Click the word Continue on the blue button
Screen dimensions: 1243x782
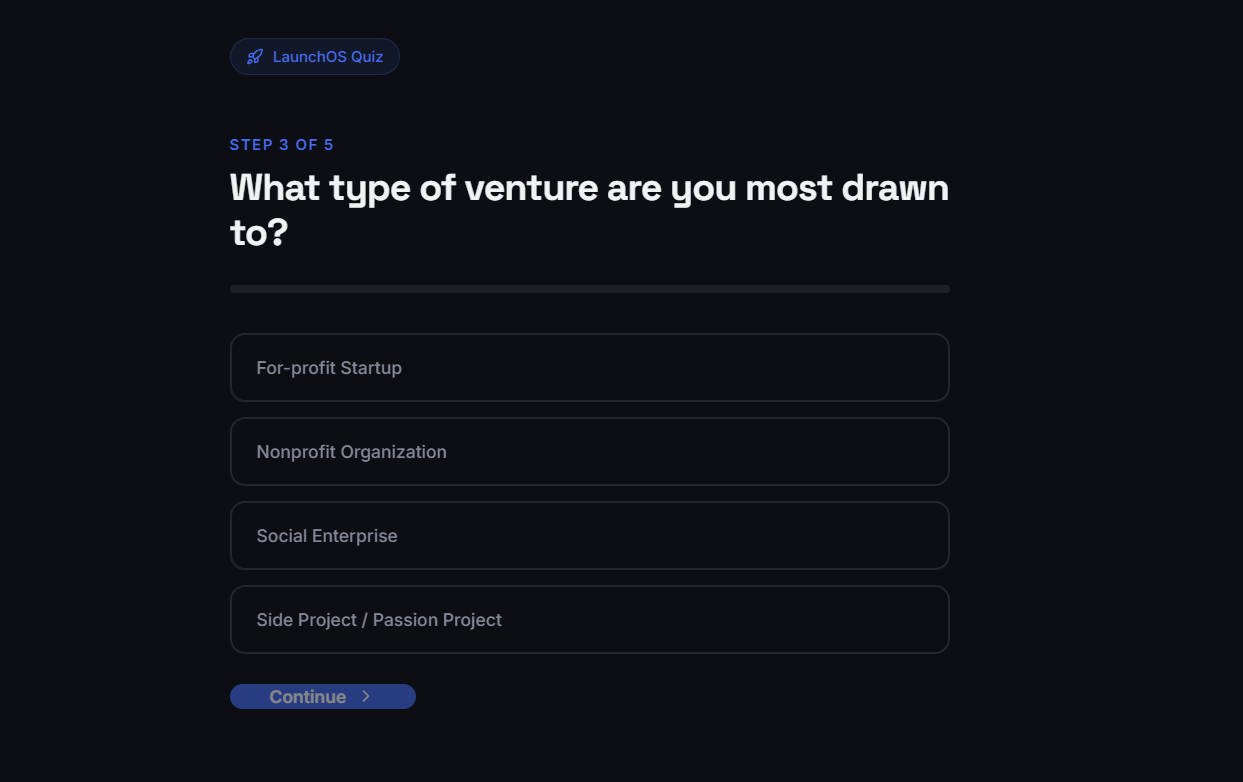point(308,697)
